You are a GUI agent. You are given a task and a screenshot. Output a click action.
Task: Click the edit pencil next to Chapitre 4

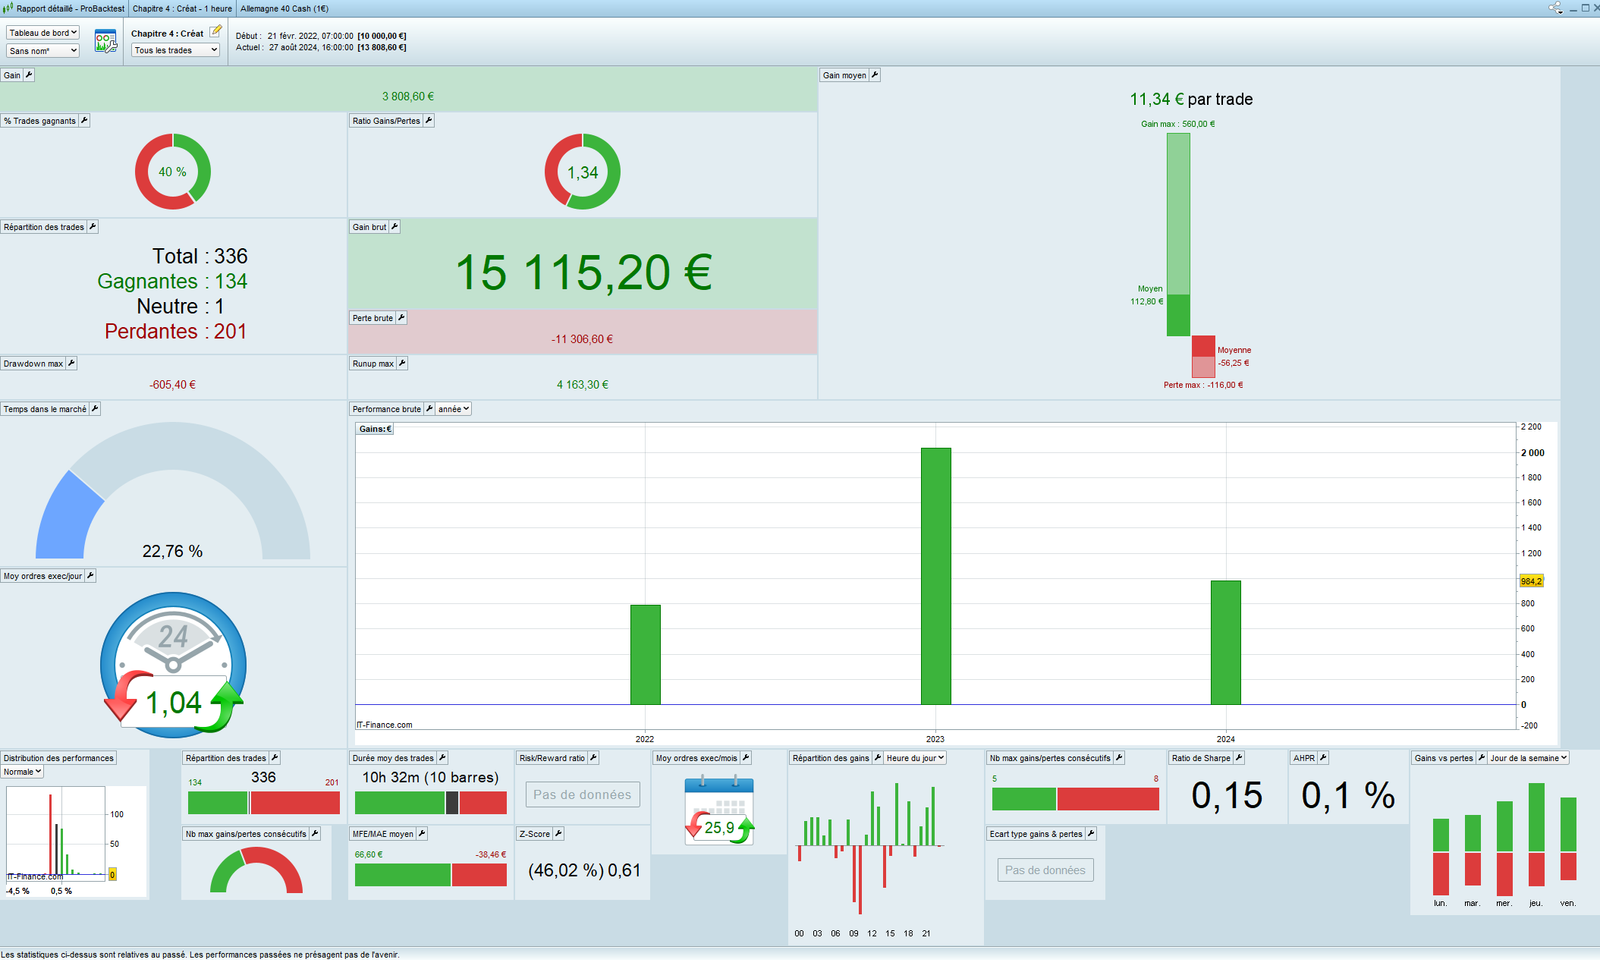point(215,32)
